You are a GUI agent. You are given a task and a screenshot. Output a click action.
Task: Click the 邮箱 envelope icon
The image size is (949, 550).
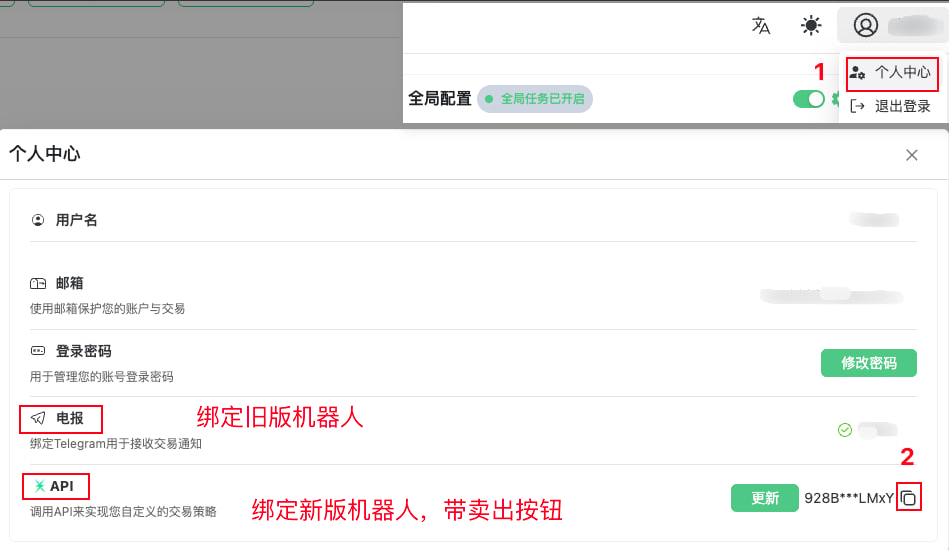pyautogui.click(x=38, y=284)
